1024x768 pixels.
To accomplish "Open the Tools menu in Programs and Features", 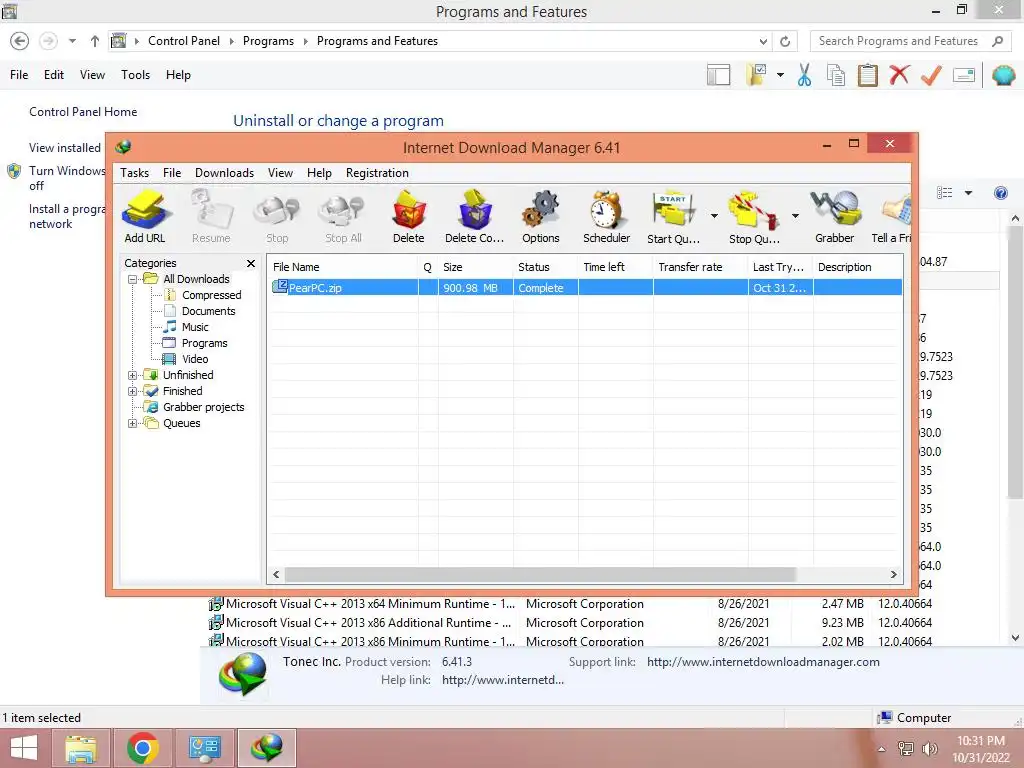I will coord(135,75).
